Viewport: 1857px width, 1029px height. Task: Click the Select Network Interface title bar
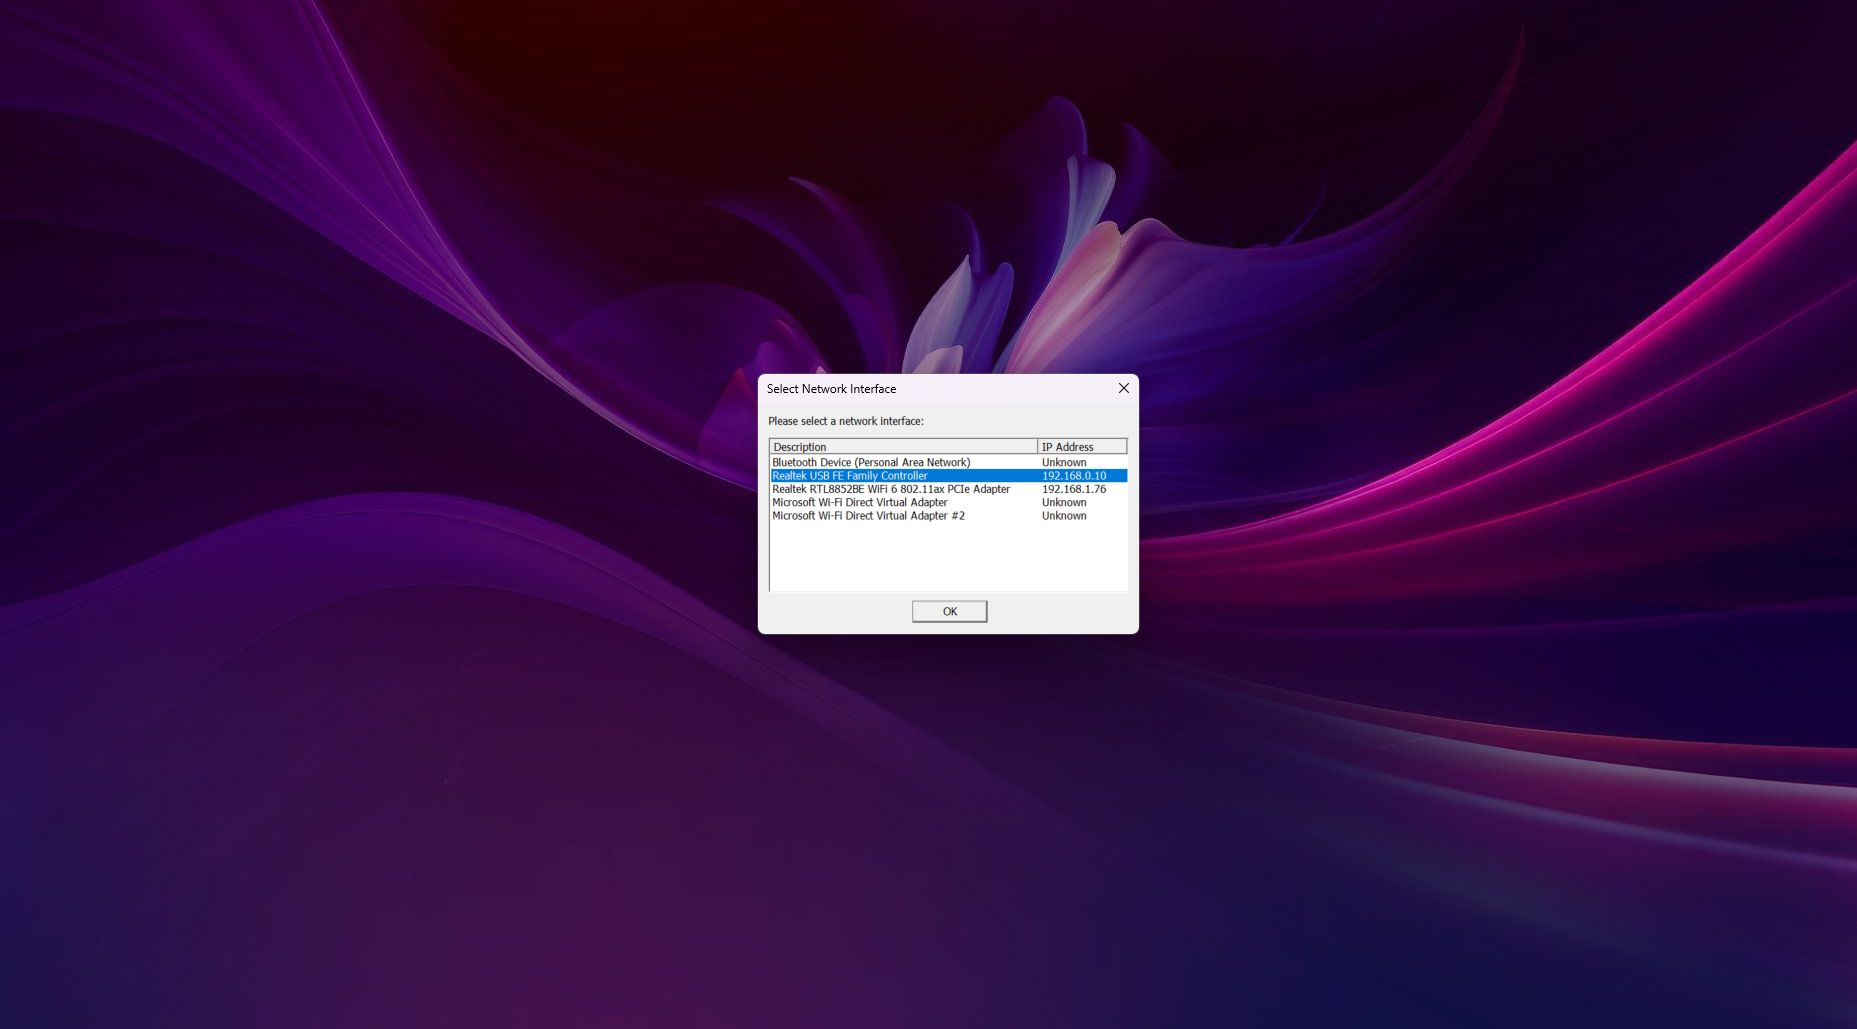click(x=940, y=389)
